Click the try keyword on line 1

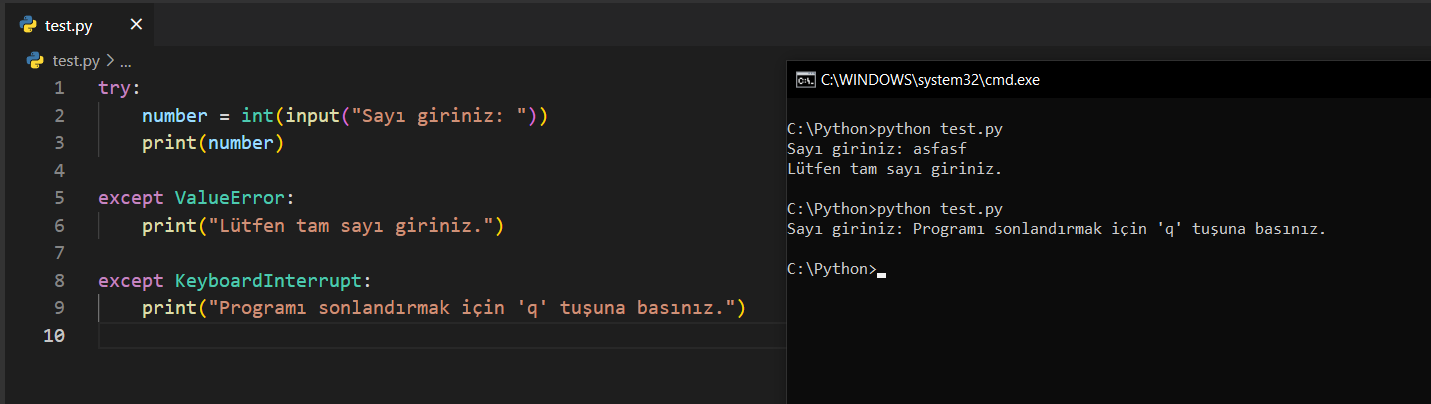[x=115, y=88]
